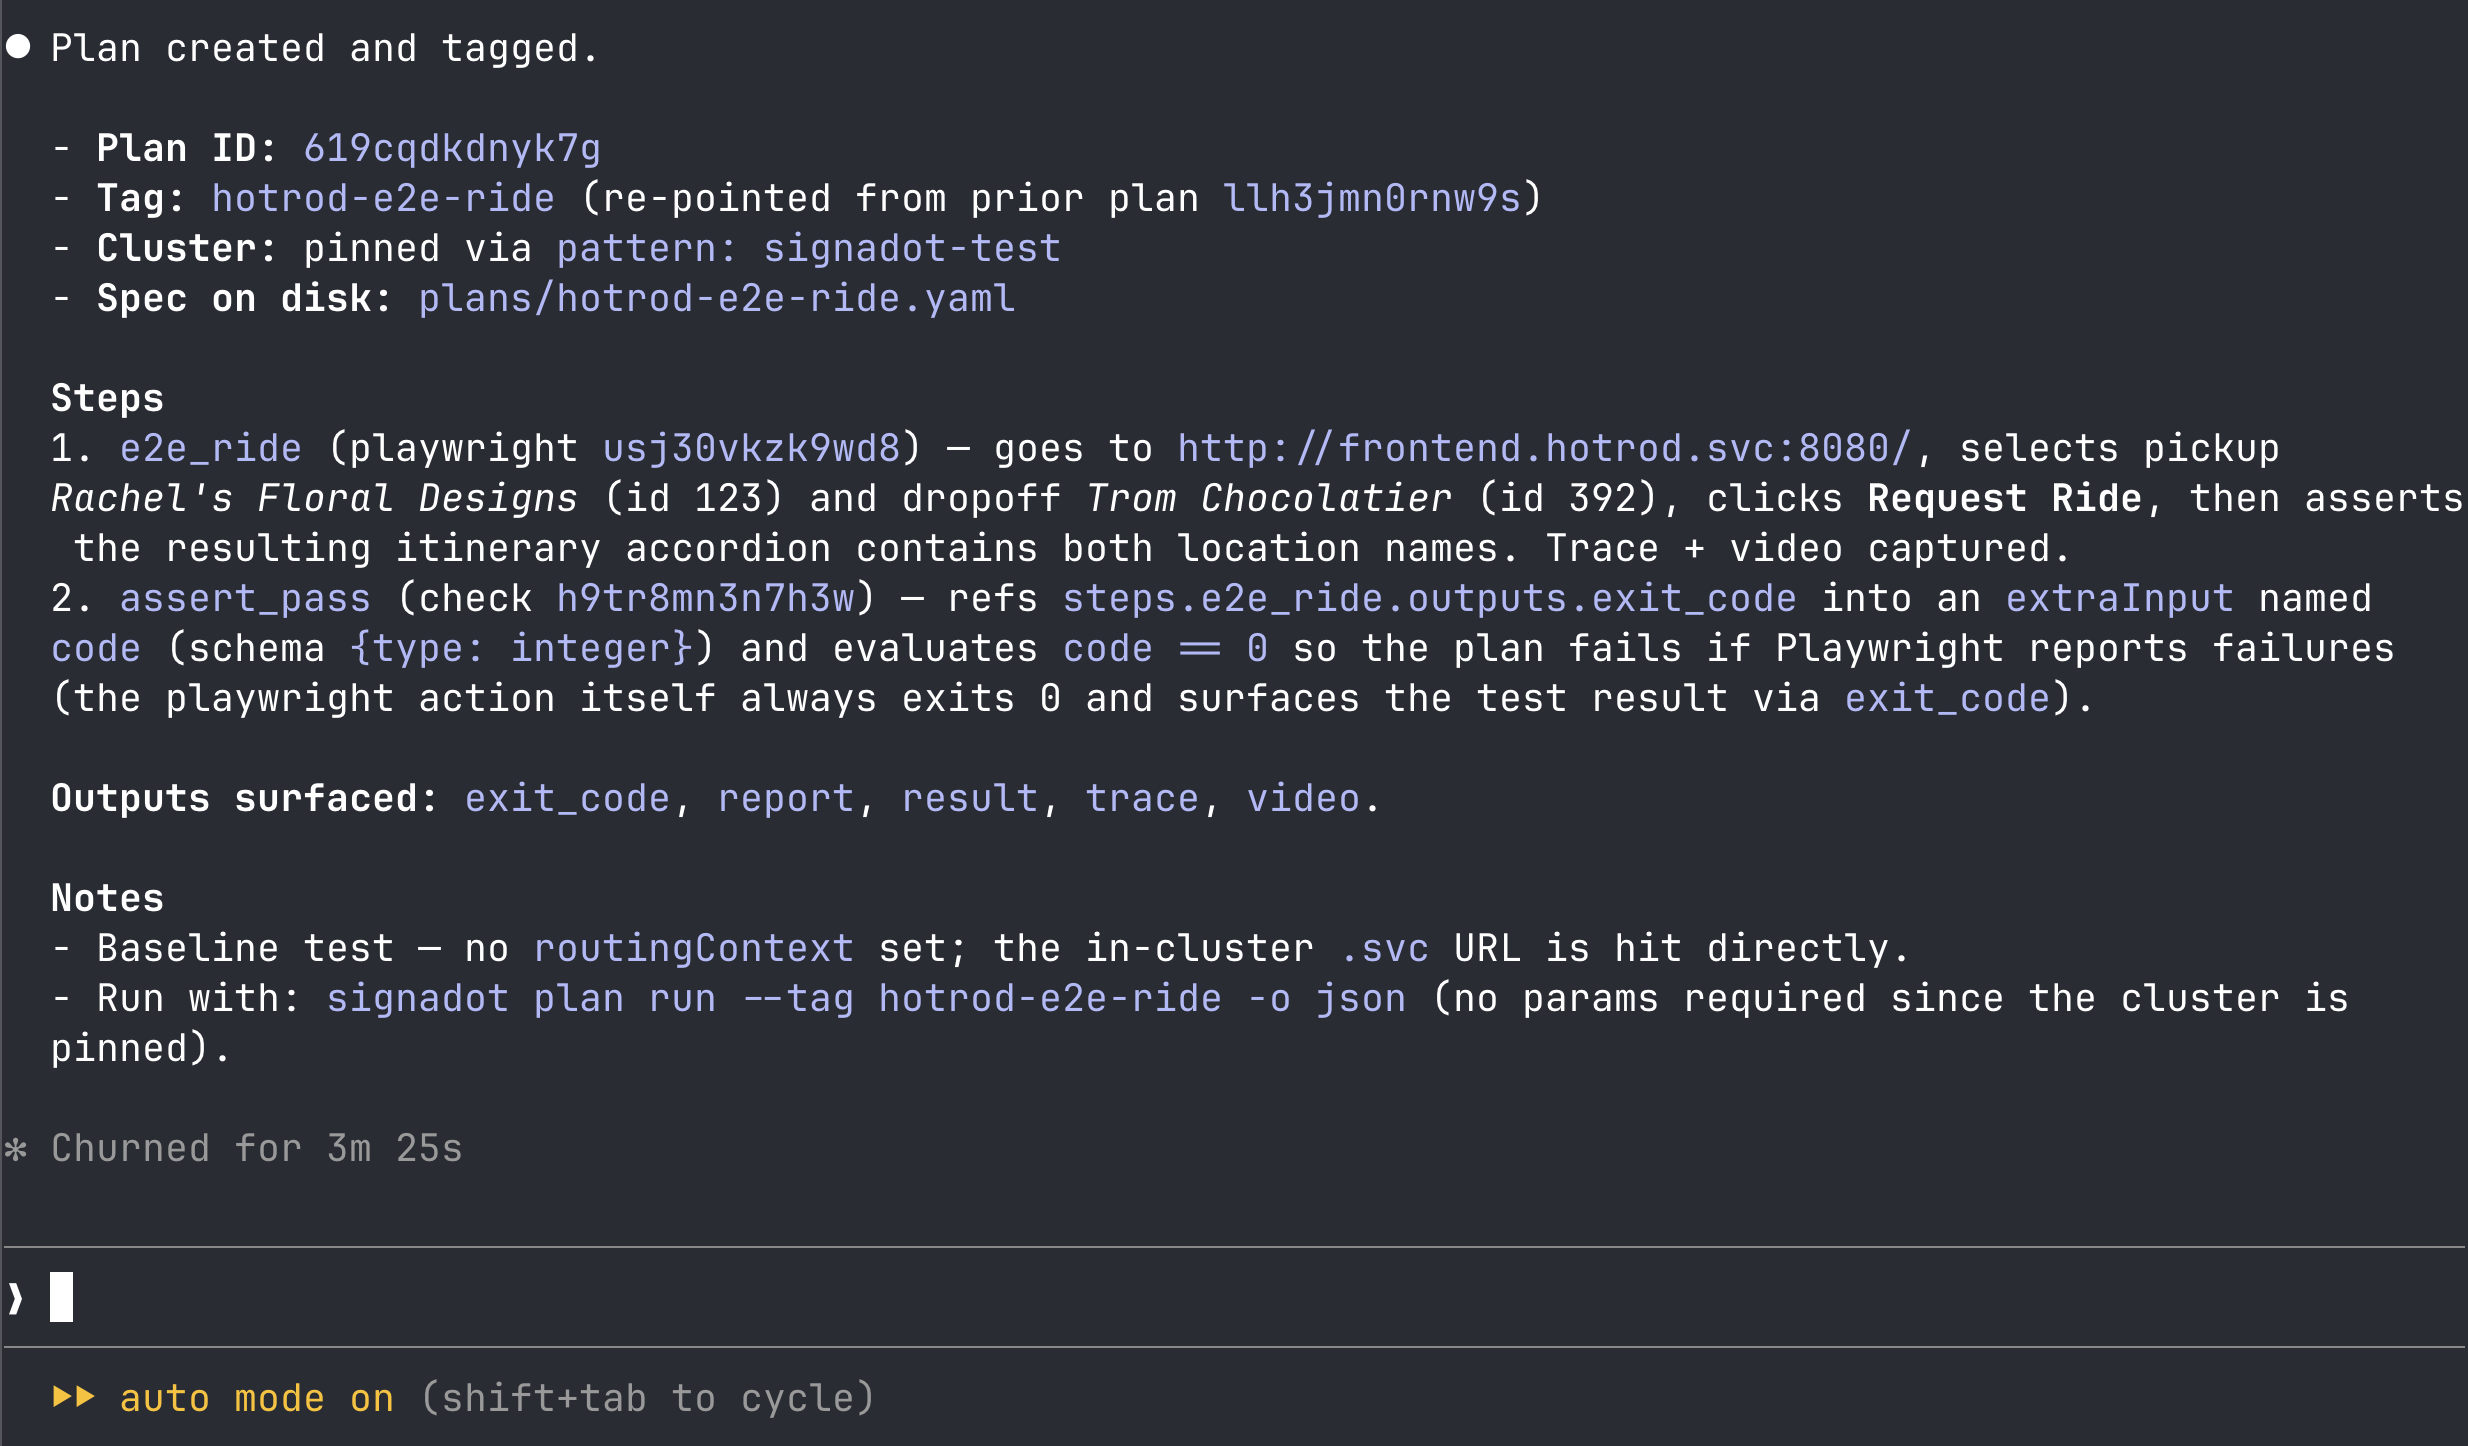Open the plans/hotrod-e2e-ride.yaml path
Image resolution: width=2468 pixels, height=1446 pixels.
tap(717, 298)
